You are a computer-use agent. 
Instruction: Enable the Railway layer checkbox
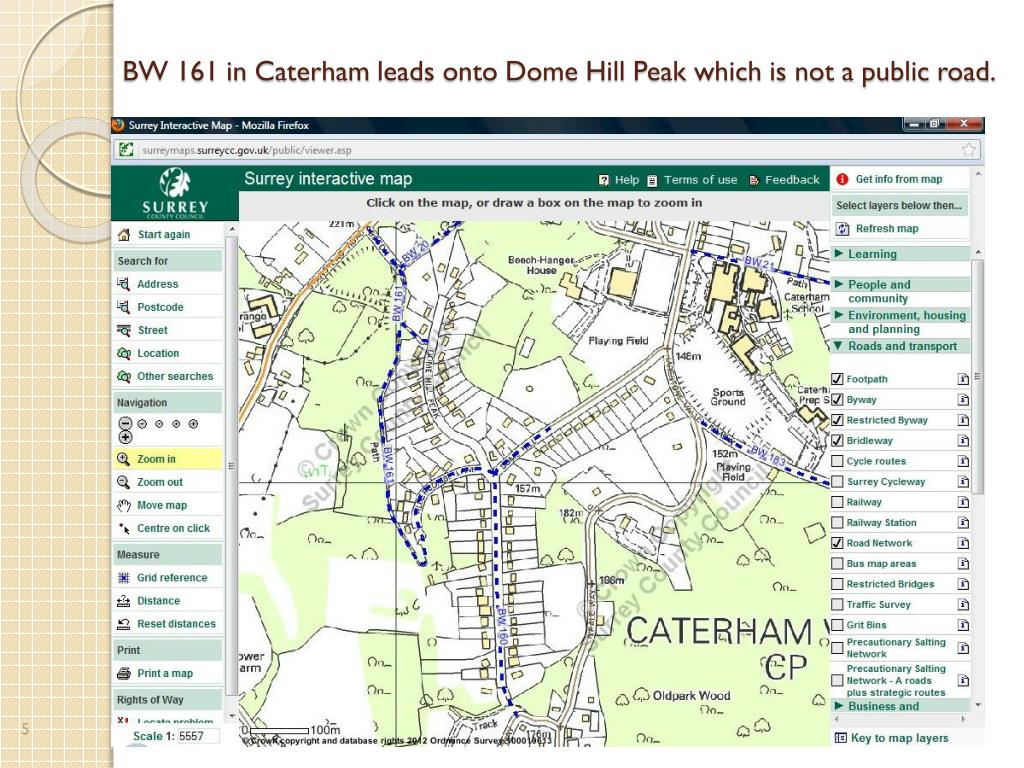pos(837,502)
